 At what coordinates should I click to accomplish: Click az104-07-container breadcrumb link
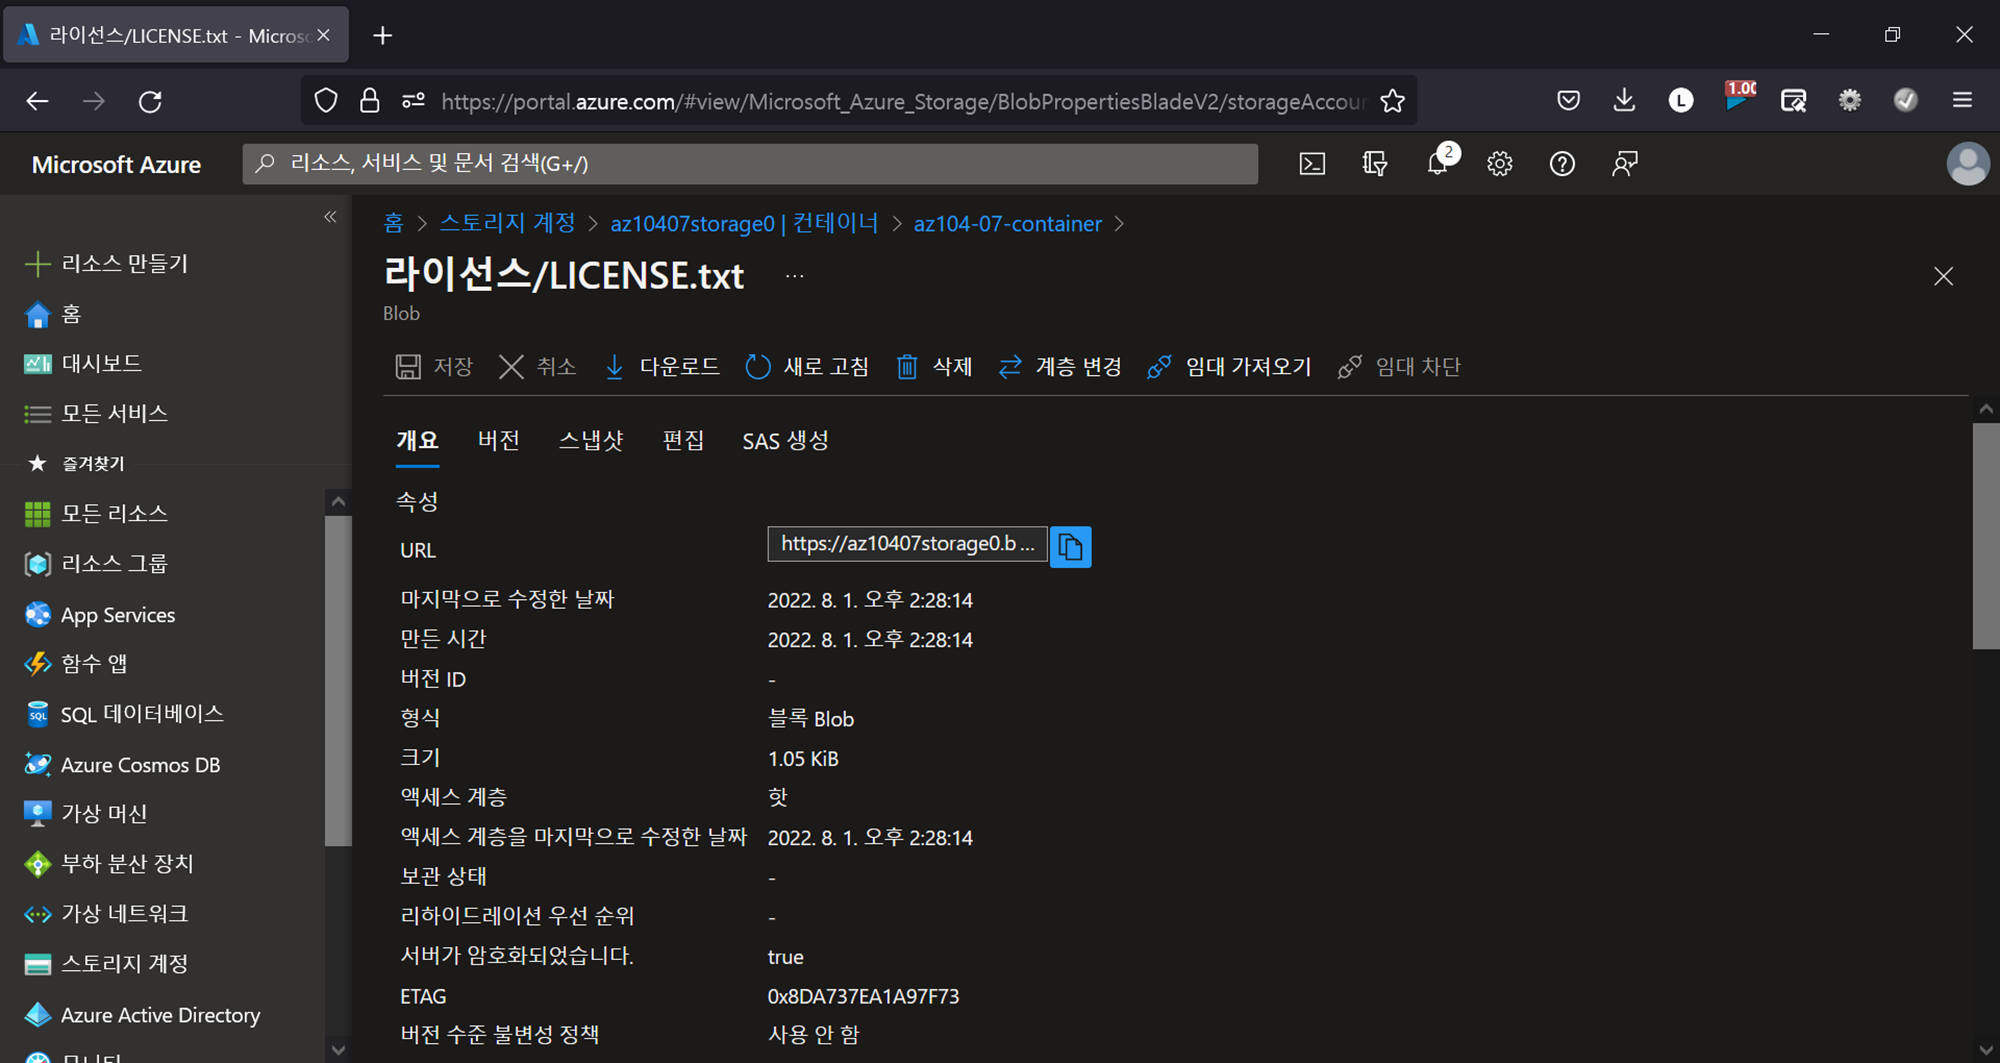[1007, 224]
